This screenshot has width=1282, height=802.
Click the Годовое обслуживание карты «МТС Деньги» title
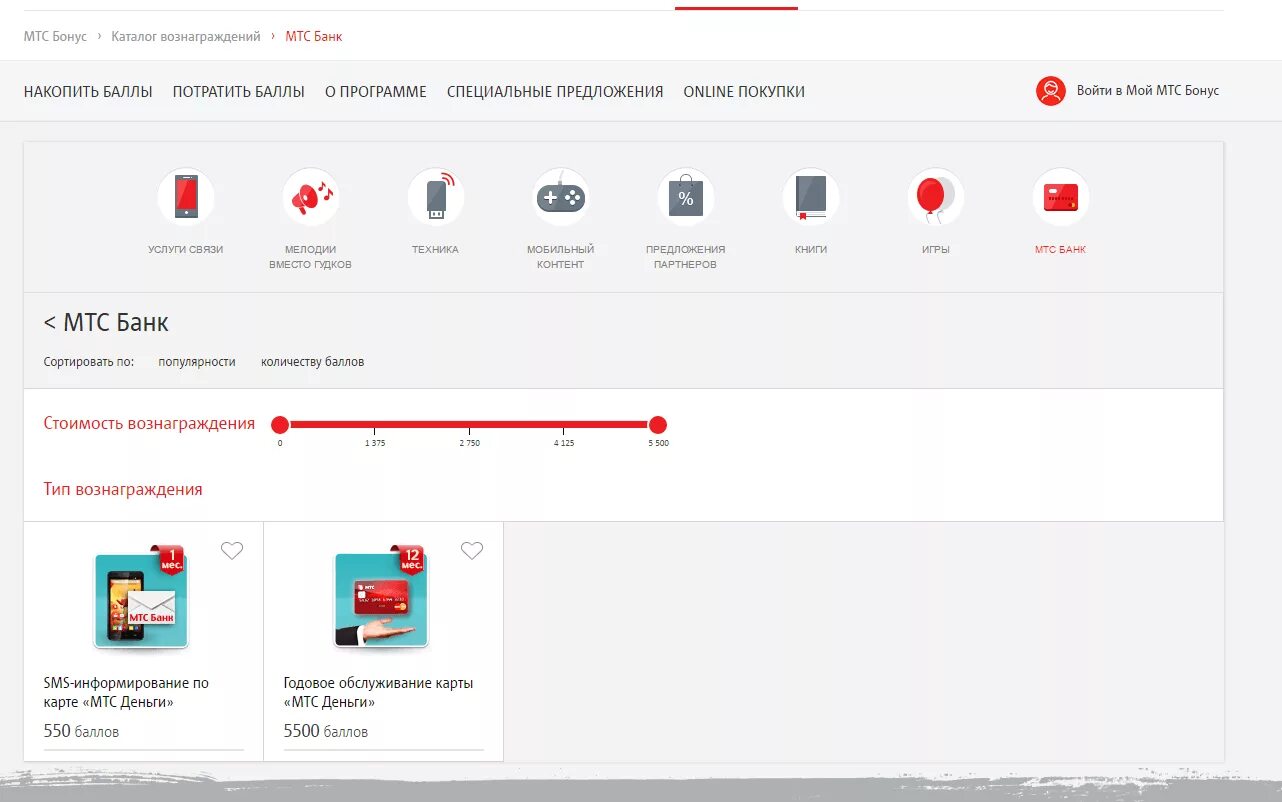pos(378,693)
